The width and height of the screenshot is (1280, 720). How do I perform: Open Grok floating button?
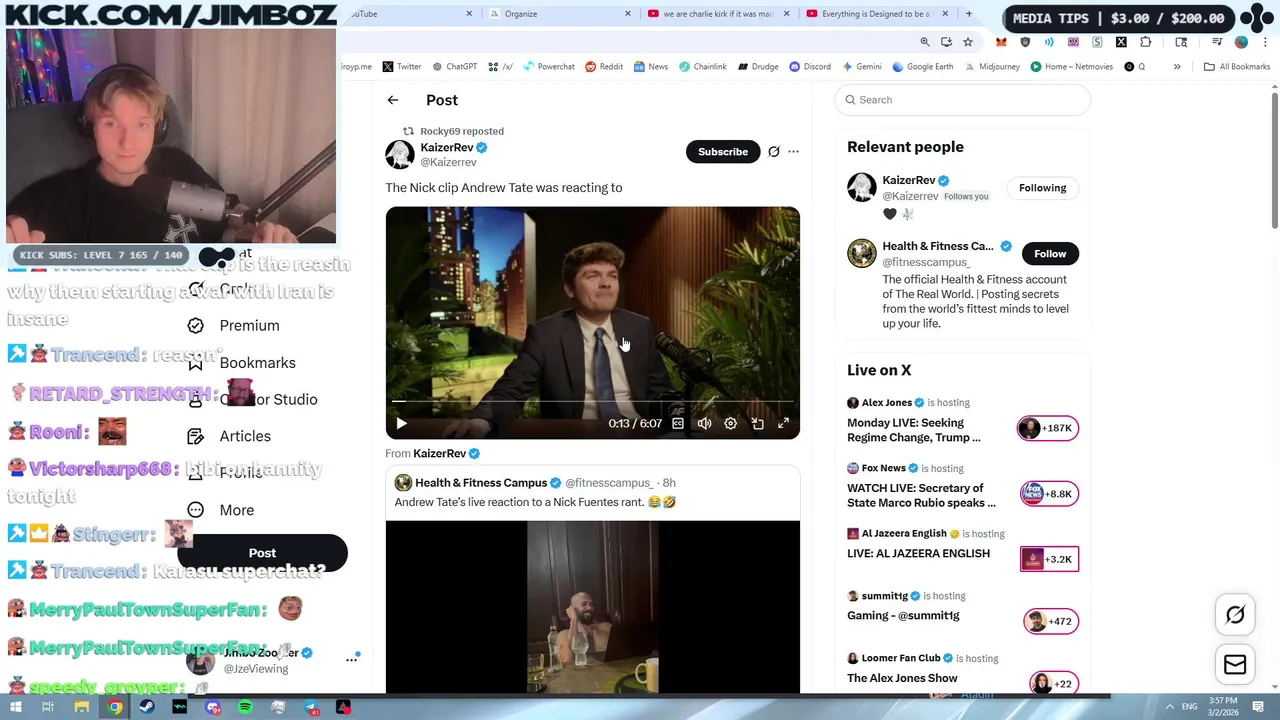pyautogui.click(x=1235, y=615)
